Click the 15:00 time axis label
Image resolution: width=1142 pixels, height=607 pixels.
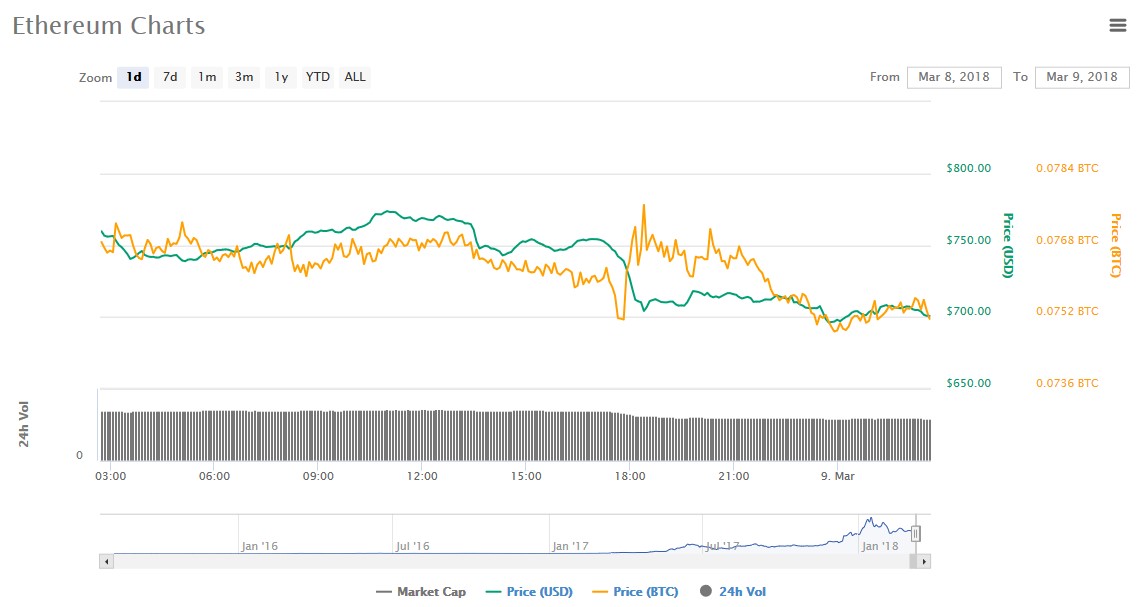click(x=526, y=476)
